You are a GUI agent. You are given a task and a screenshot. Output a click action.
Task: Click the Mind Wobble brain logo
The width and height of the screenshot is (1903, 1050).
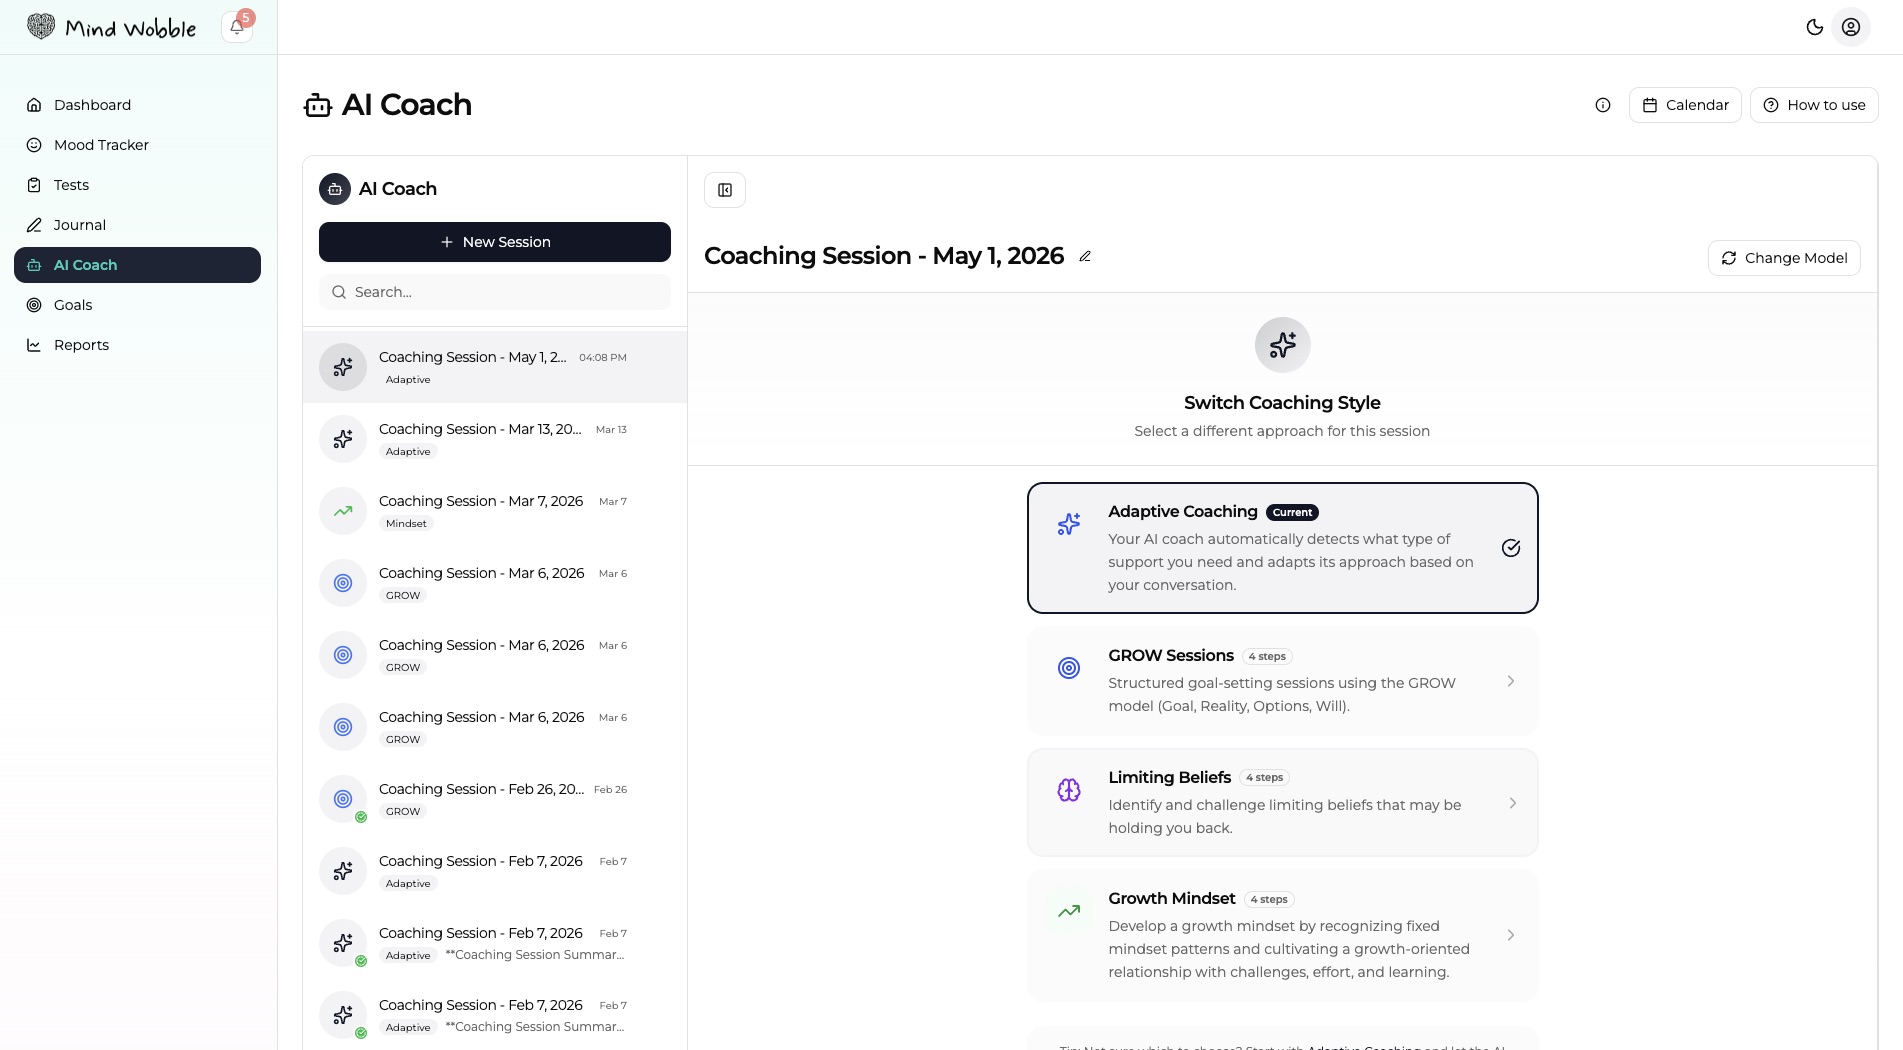(41, 27)
